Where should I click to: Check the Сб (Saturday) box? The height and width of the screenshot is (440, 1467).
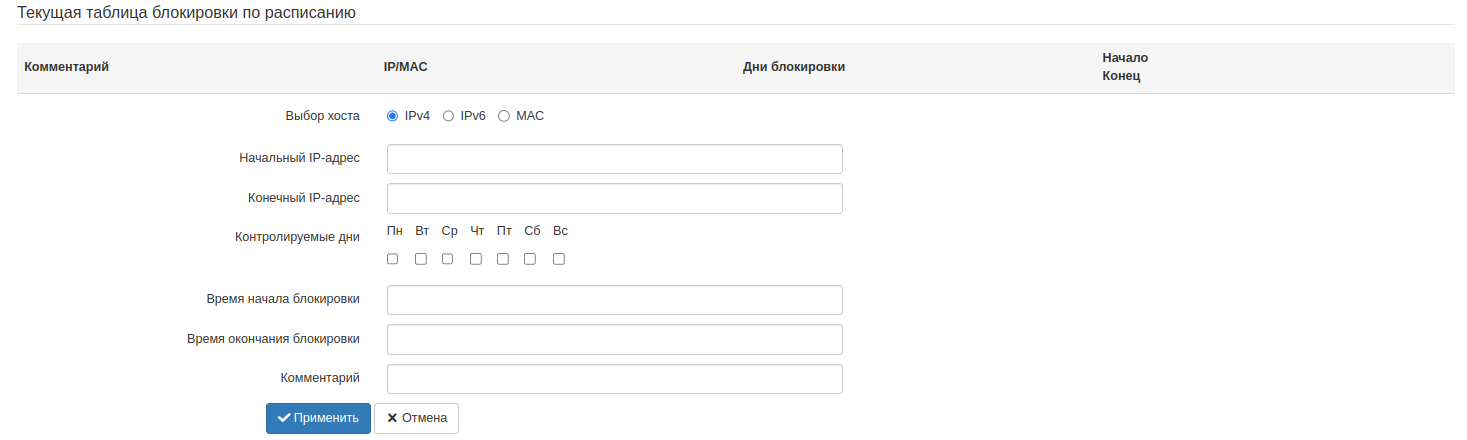[x=530, y=259]
